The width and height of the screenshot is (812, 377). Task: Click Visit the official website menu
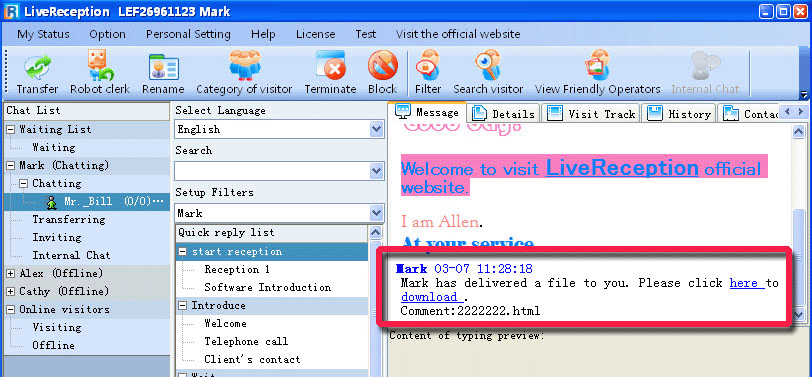tap(458, 34)
